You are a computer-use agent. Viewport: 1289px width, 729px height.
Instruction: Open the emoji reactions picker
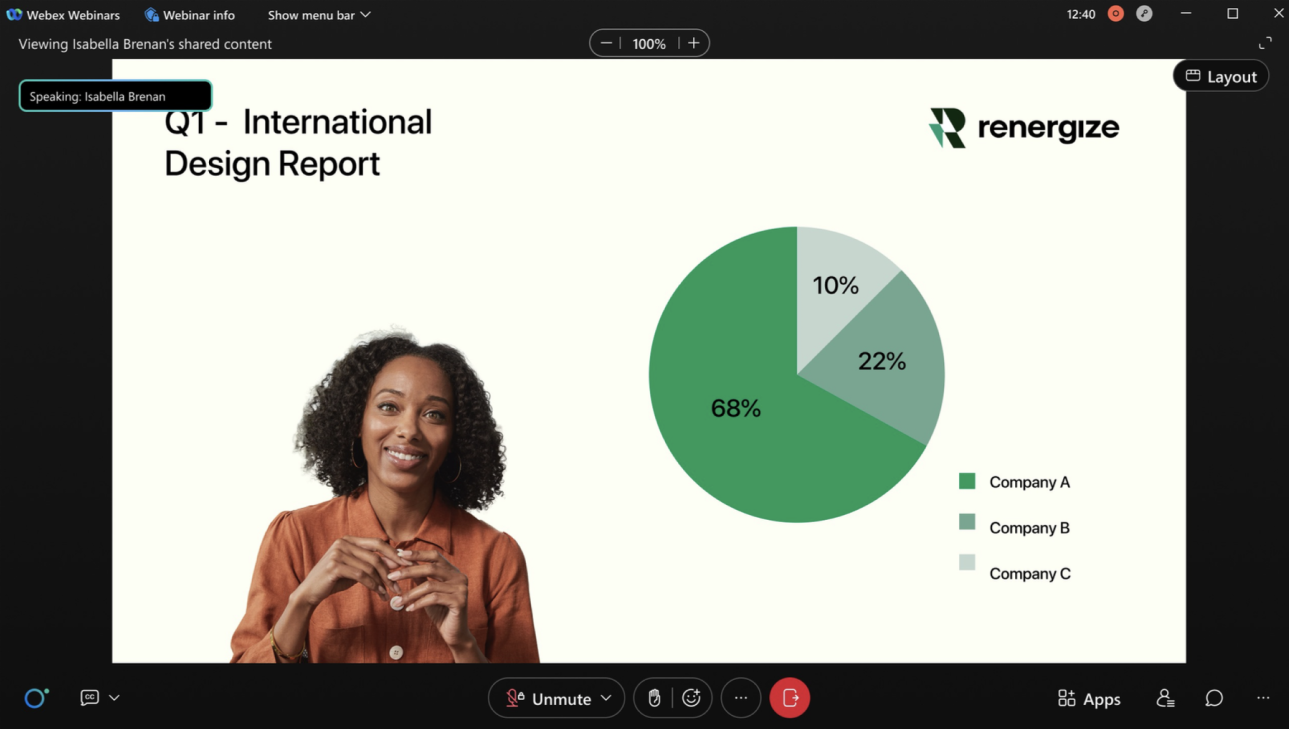tap(691, 698)
